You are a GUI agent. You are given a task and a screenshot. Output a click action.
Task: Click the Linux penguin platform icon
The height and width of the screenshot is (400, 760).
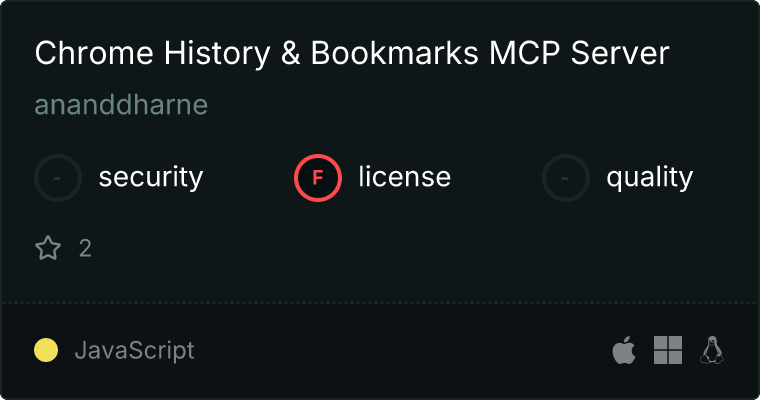(712, 350)
